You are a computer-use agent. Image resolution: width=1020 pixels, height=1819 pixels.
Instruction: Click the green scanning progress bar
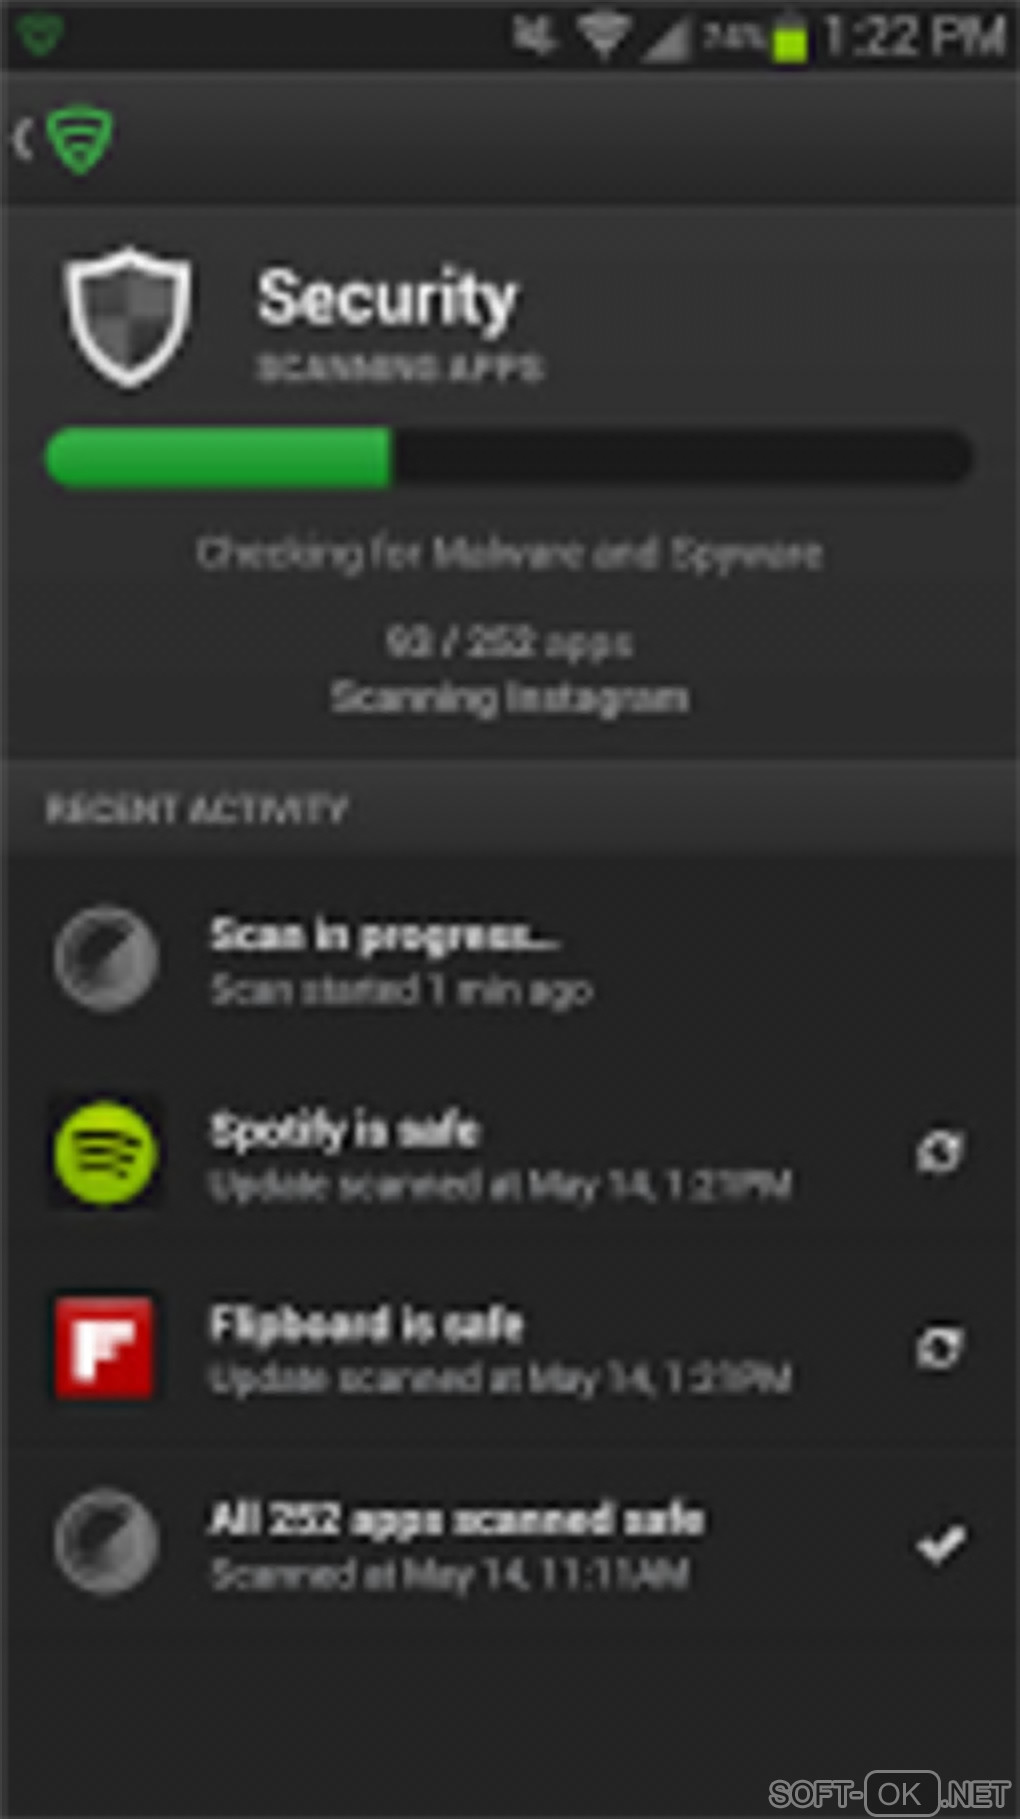pos(509,457)
